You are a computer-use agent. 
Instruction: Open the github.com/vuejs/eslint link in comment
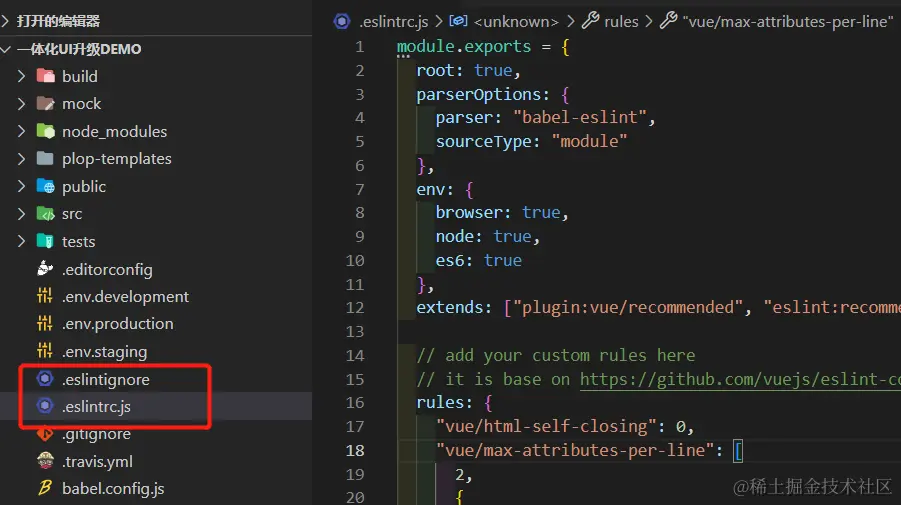740,379
